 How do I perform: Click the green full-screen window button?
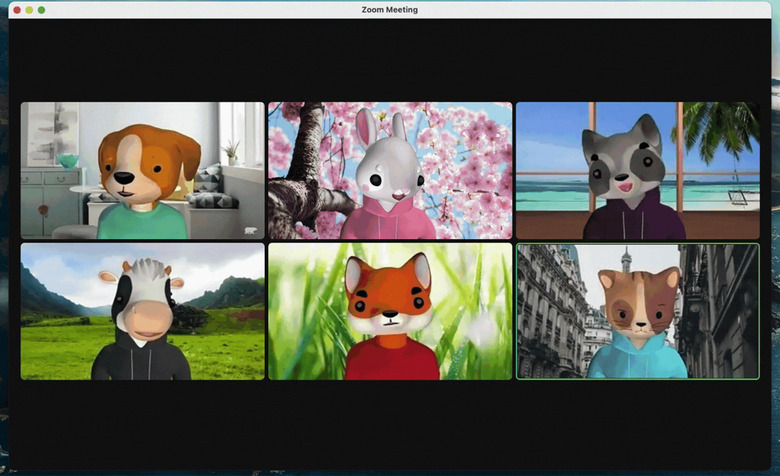point(41,10)
